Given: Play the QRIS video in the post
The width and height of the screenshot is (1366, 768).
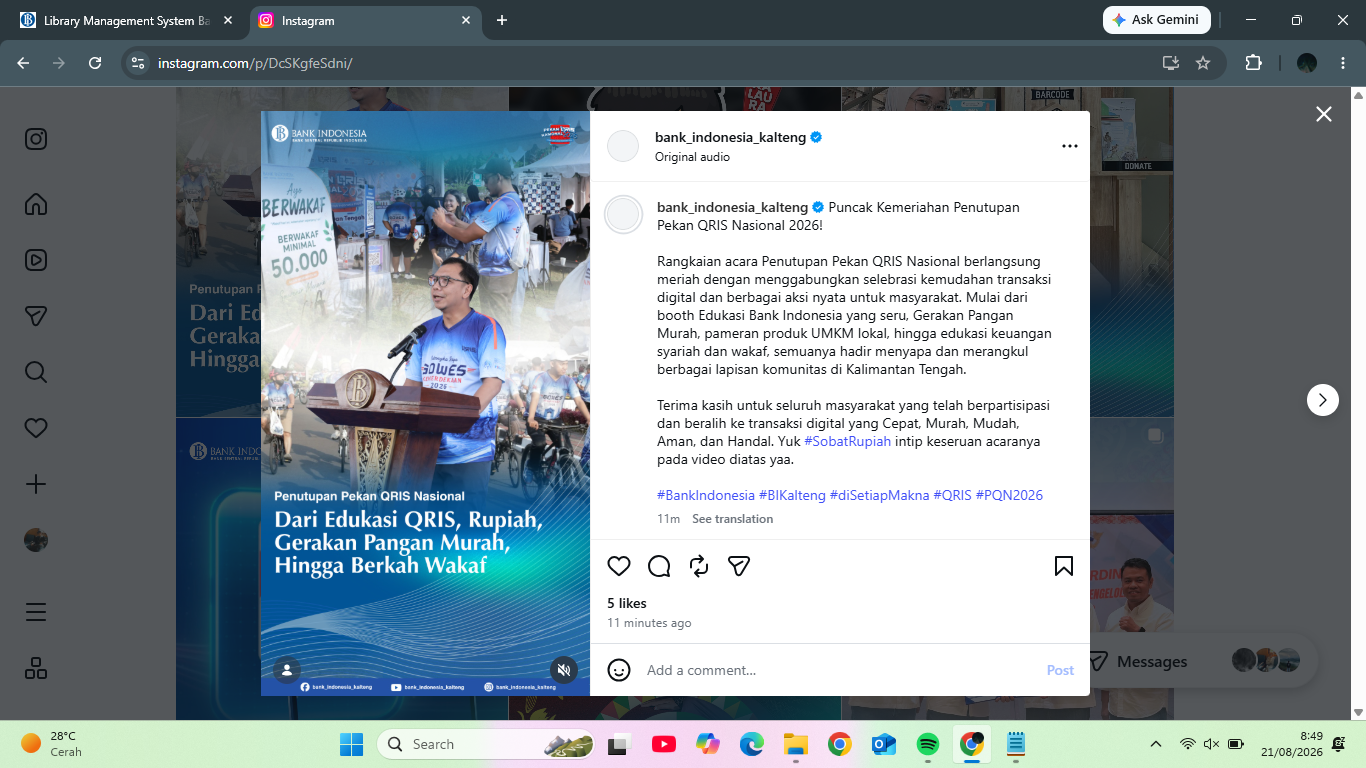Looking at the screenshot, I should point(425,403).
